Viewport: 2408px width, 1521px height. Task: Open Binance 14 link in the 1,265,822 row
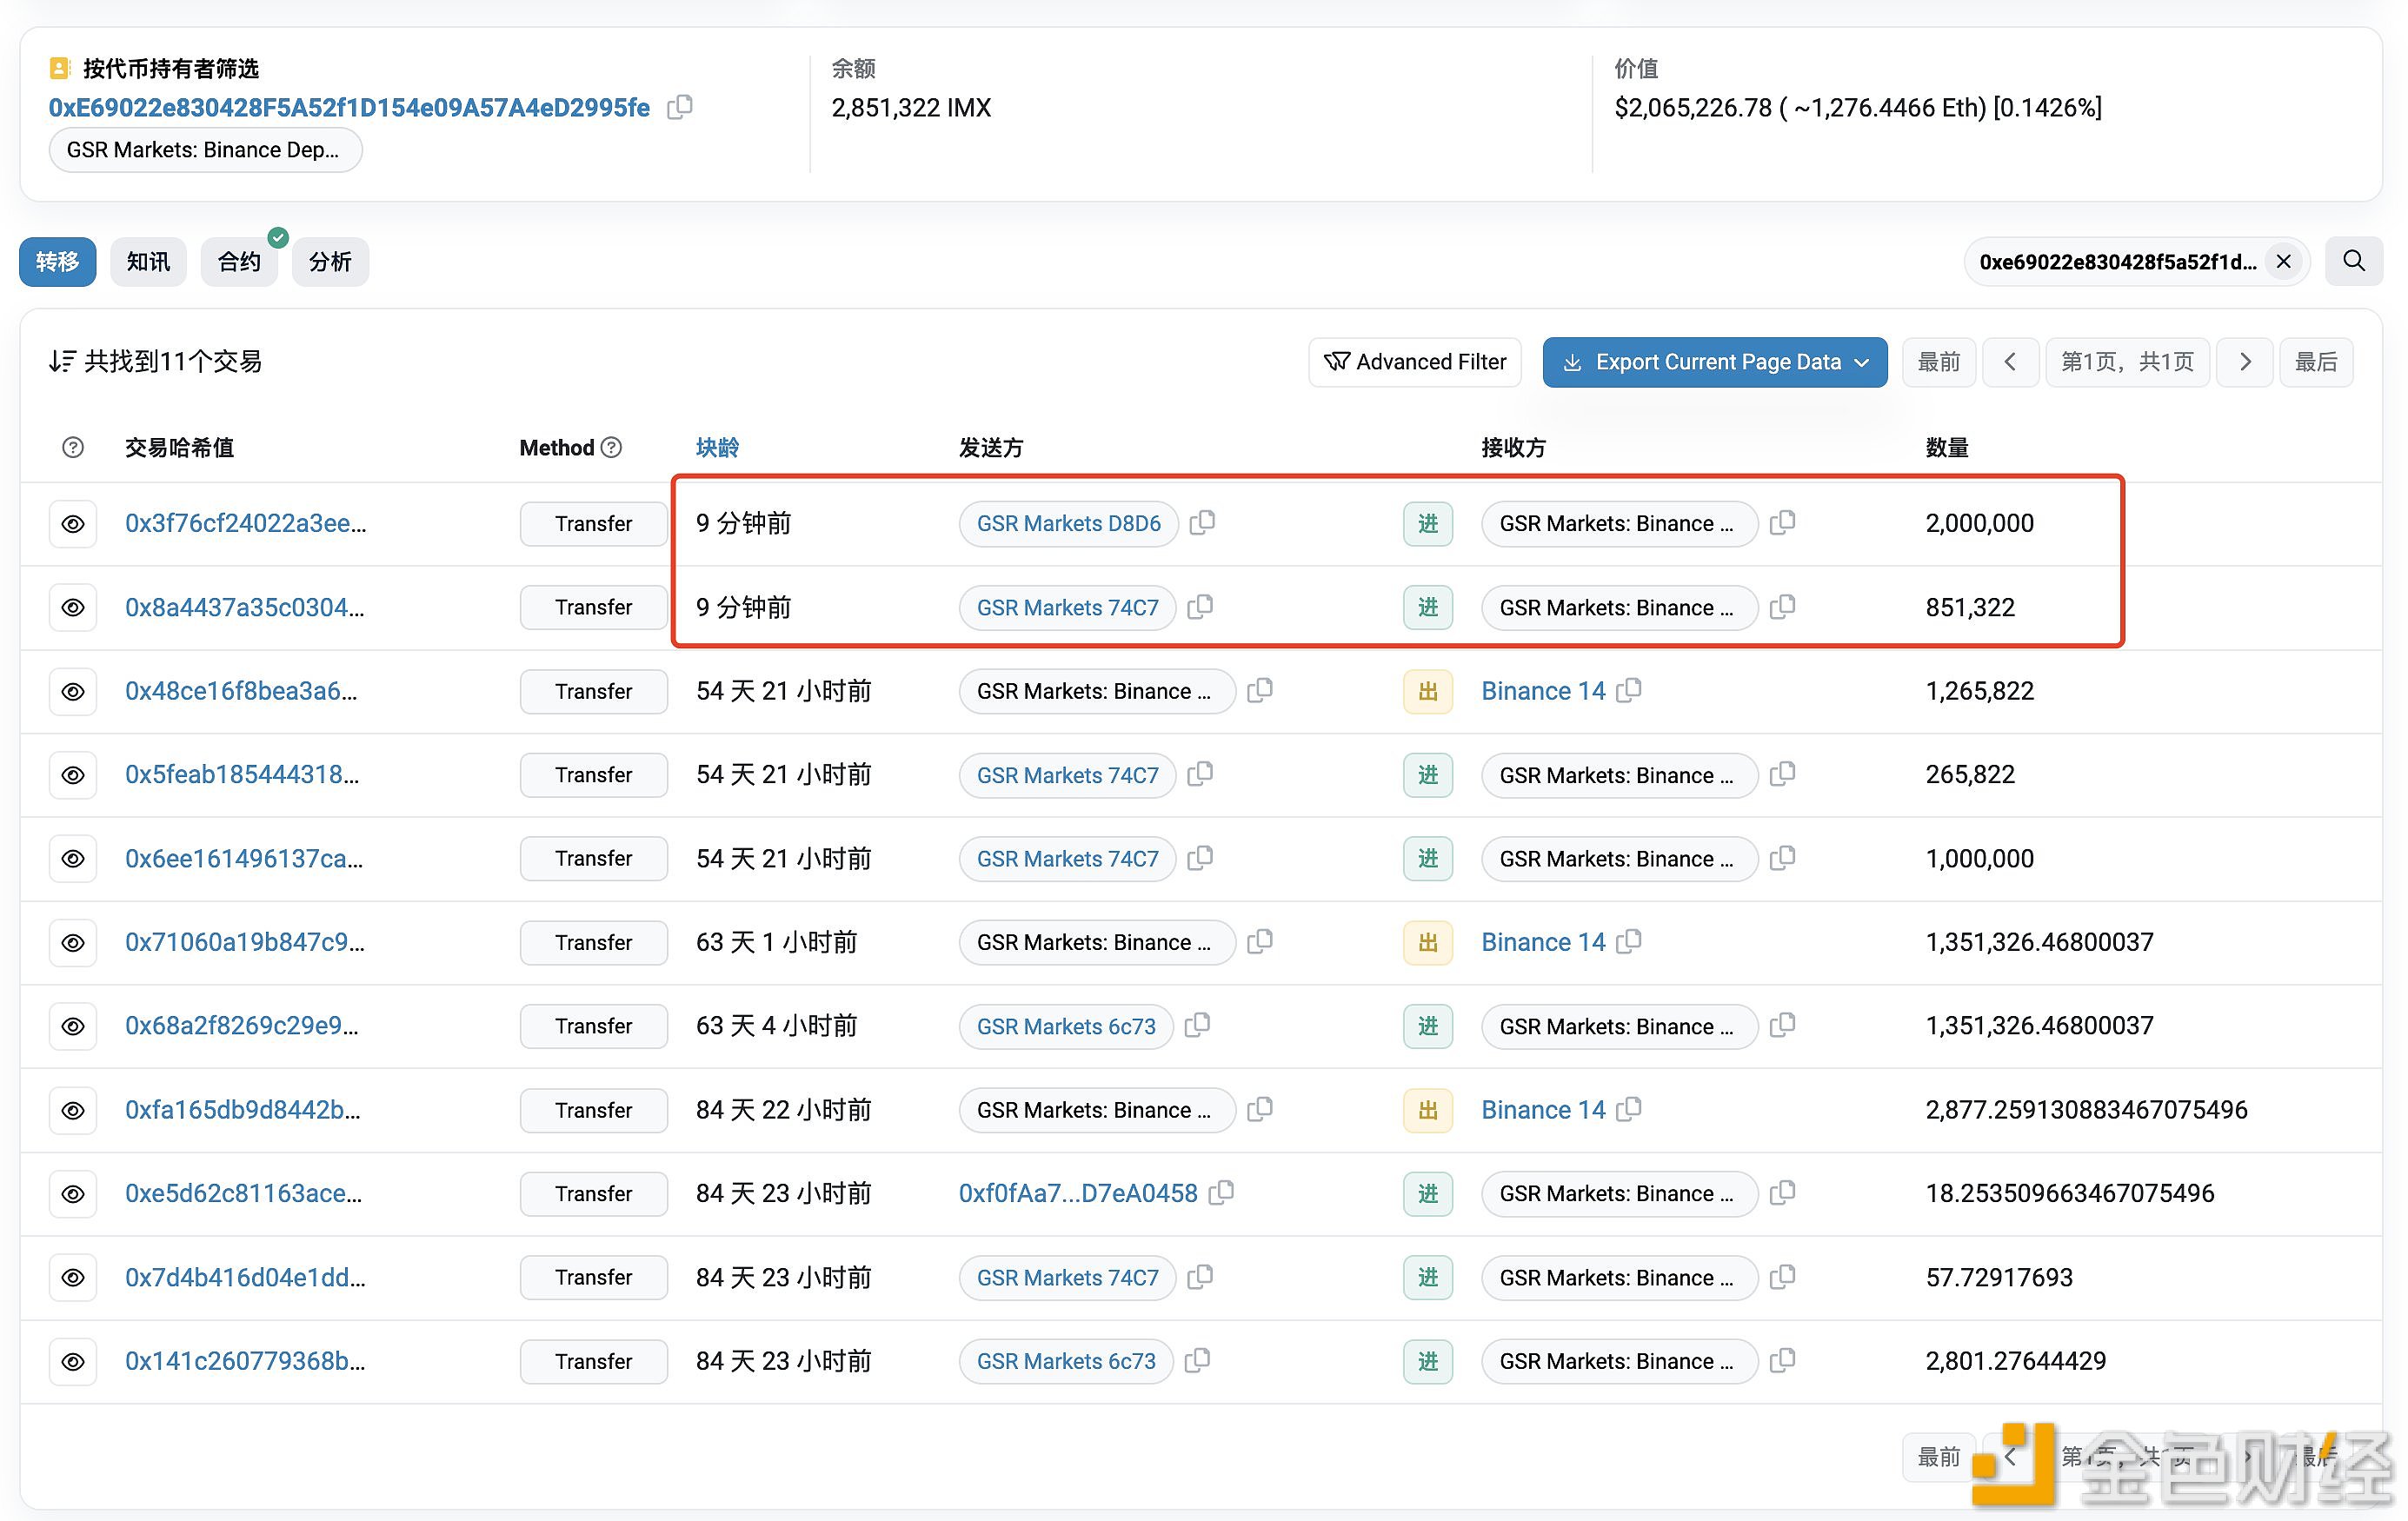[1543, 691]
